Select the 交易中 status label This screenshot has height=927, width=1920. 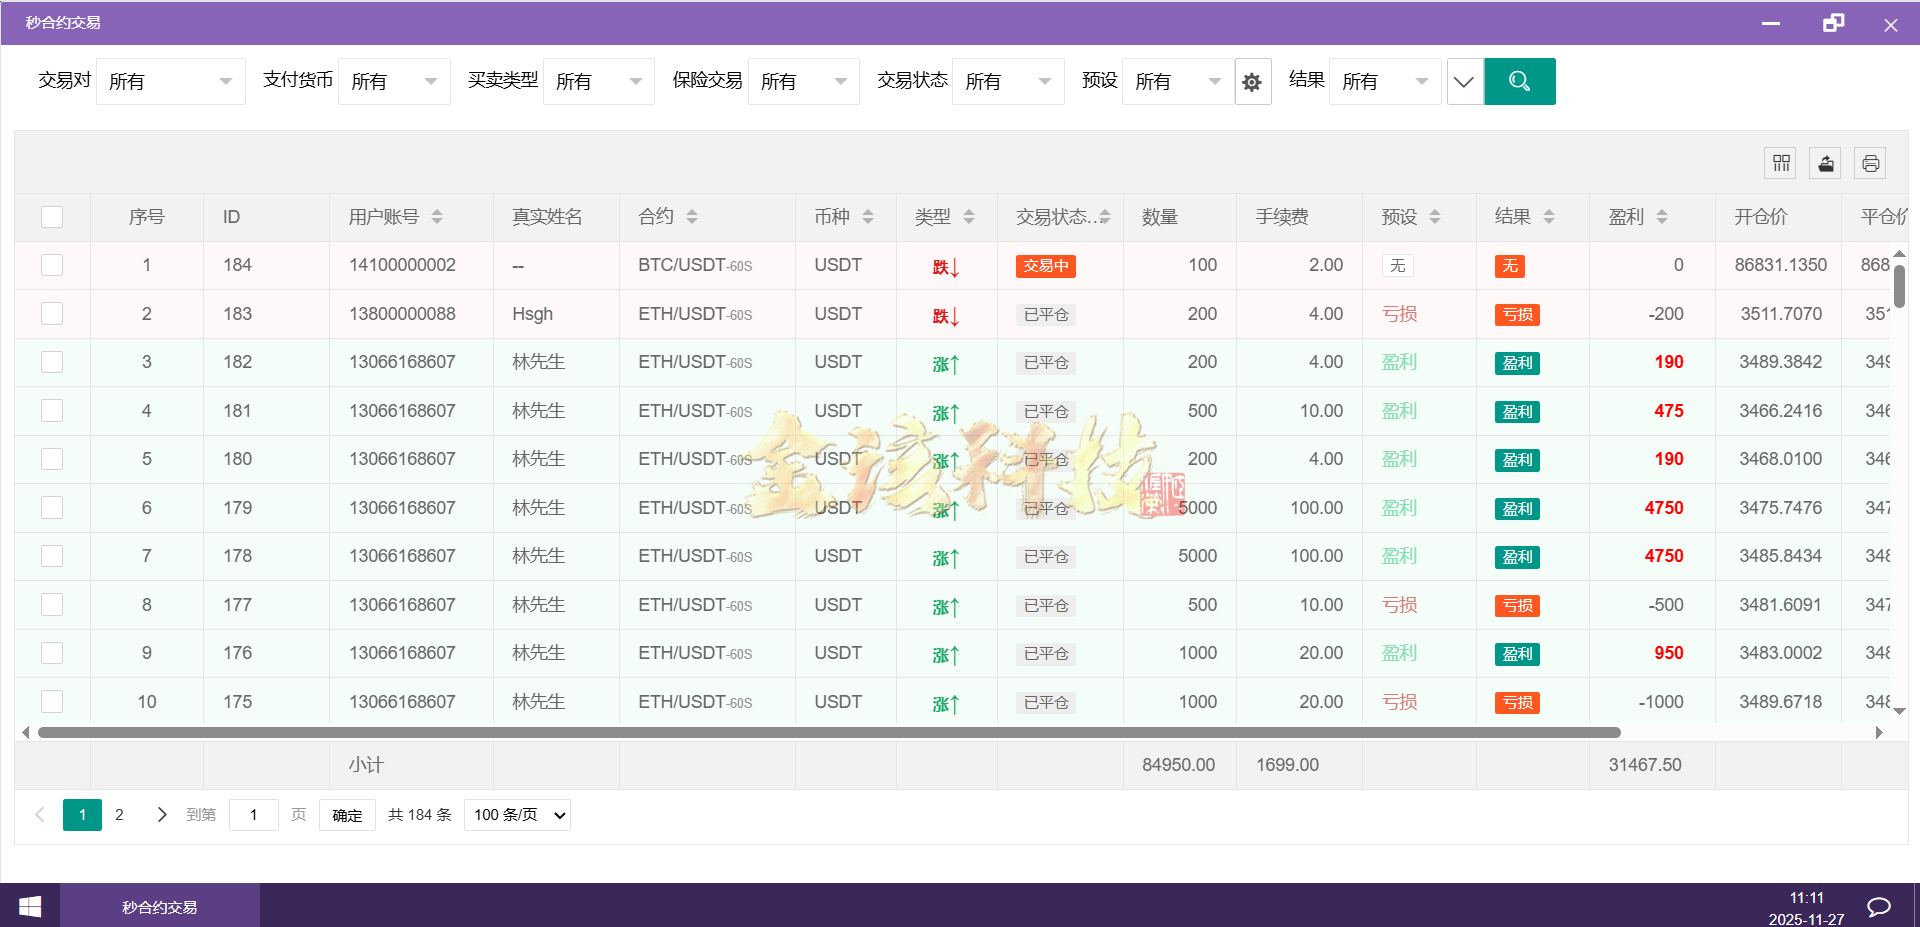point(1046,266)
